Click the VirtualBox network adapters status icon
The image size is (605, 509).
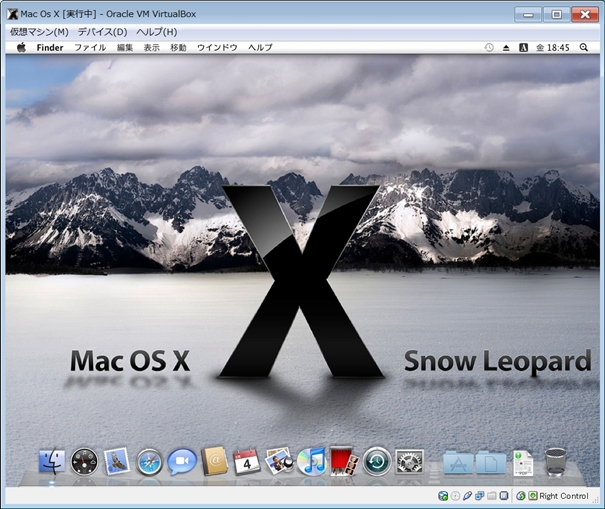479,496
